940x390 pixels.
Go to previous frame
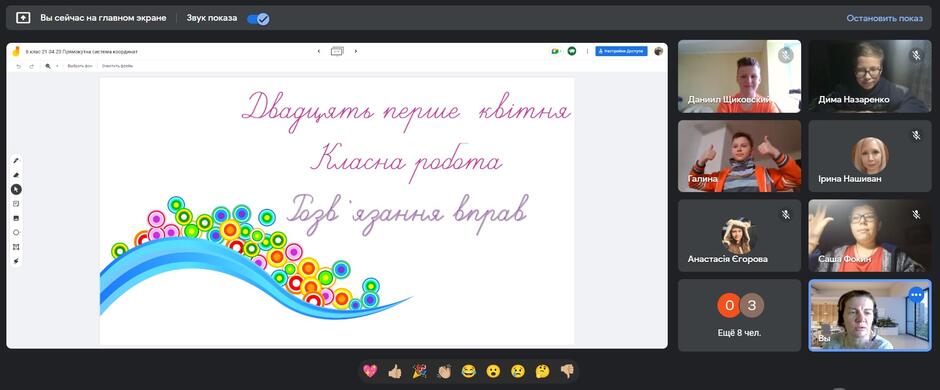point(319,52)
